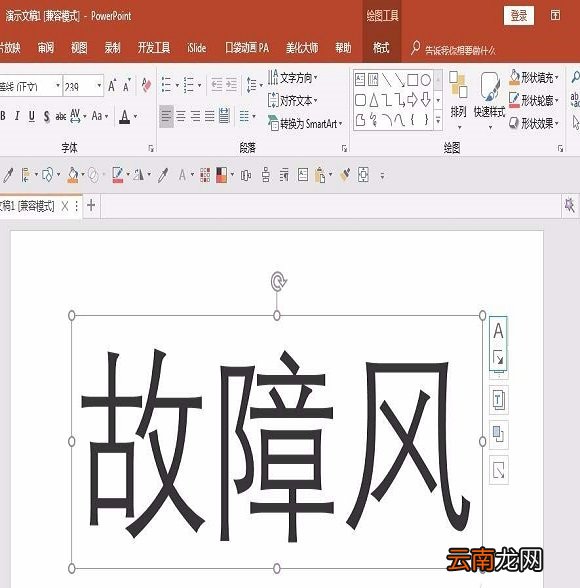Image resolution: width=580 pixels, height=588 pixels.
Task: Toggle Underline formatting
Action: pos(32,116)
